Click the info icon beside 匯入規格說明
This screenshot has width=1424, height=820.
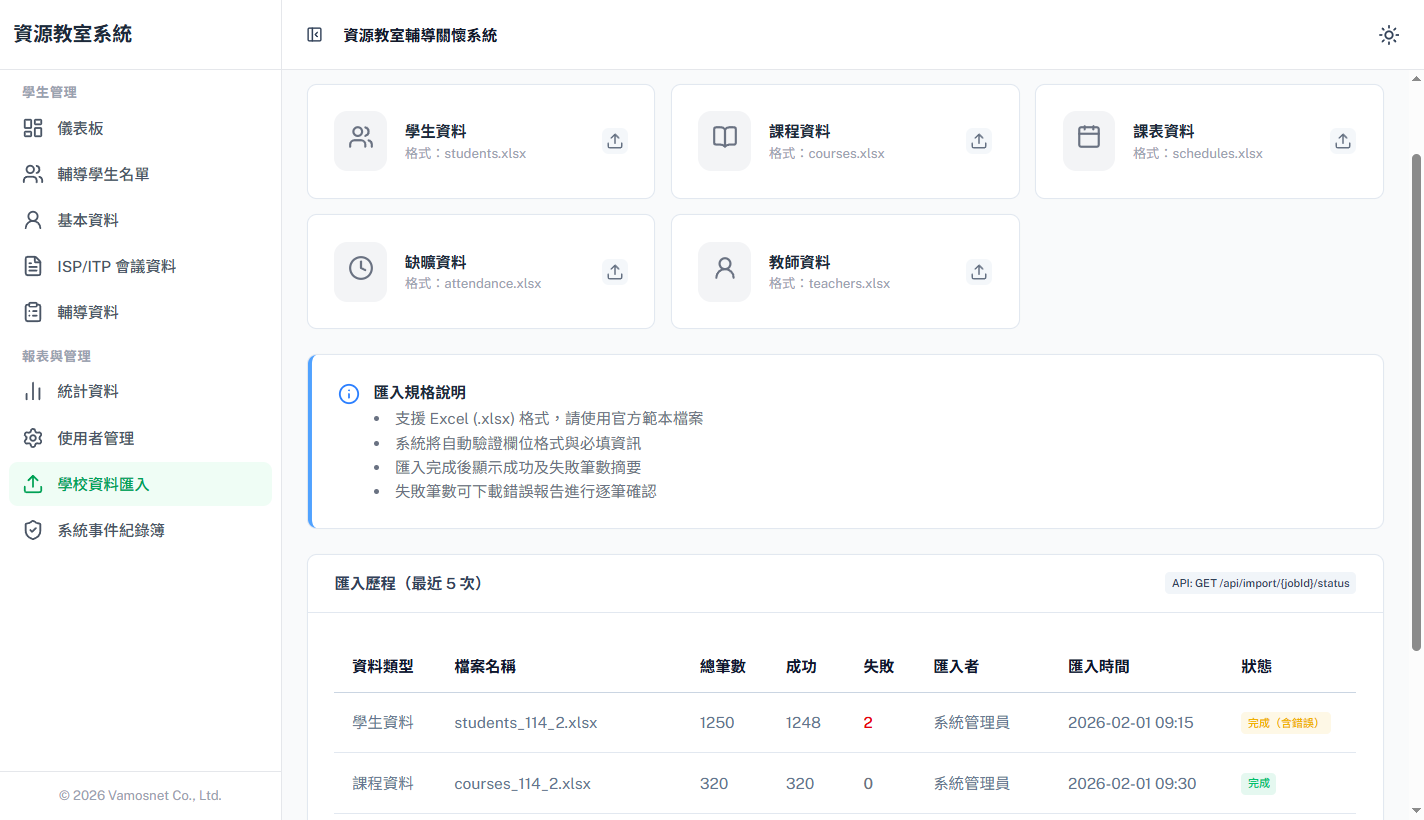tap(349, 394)
